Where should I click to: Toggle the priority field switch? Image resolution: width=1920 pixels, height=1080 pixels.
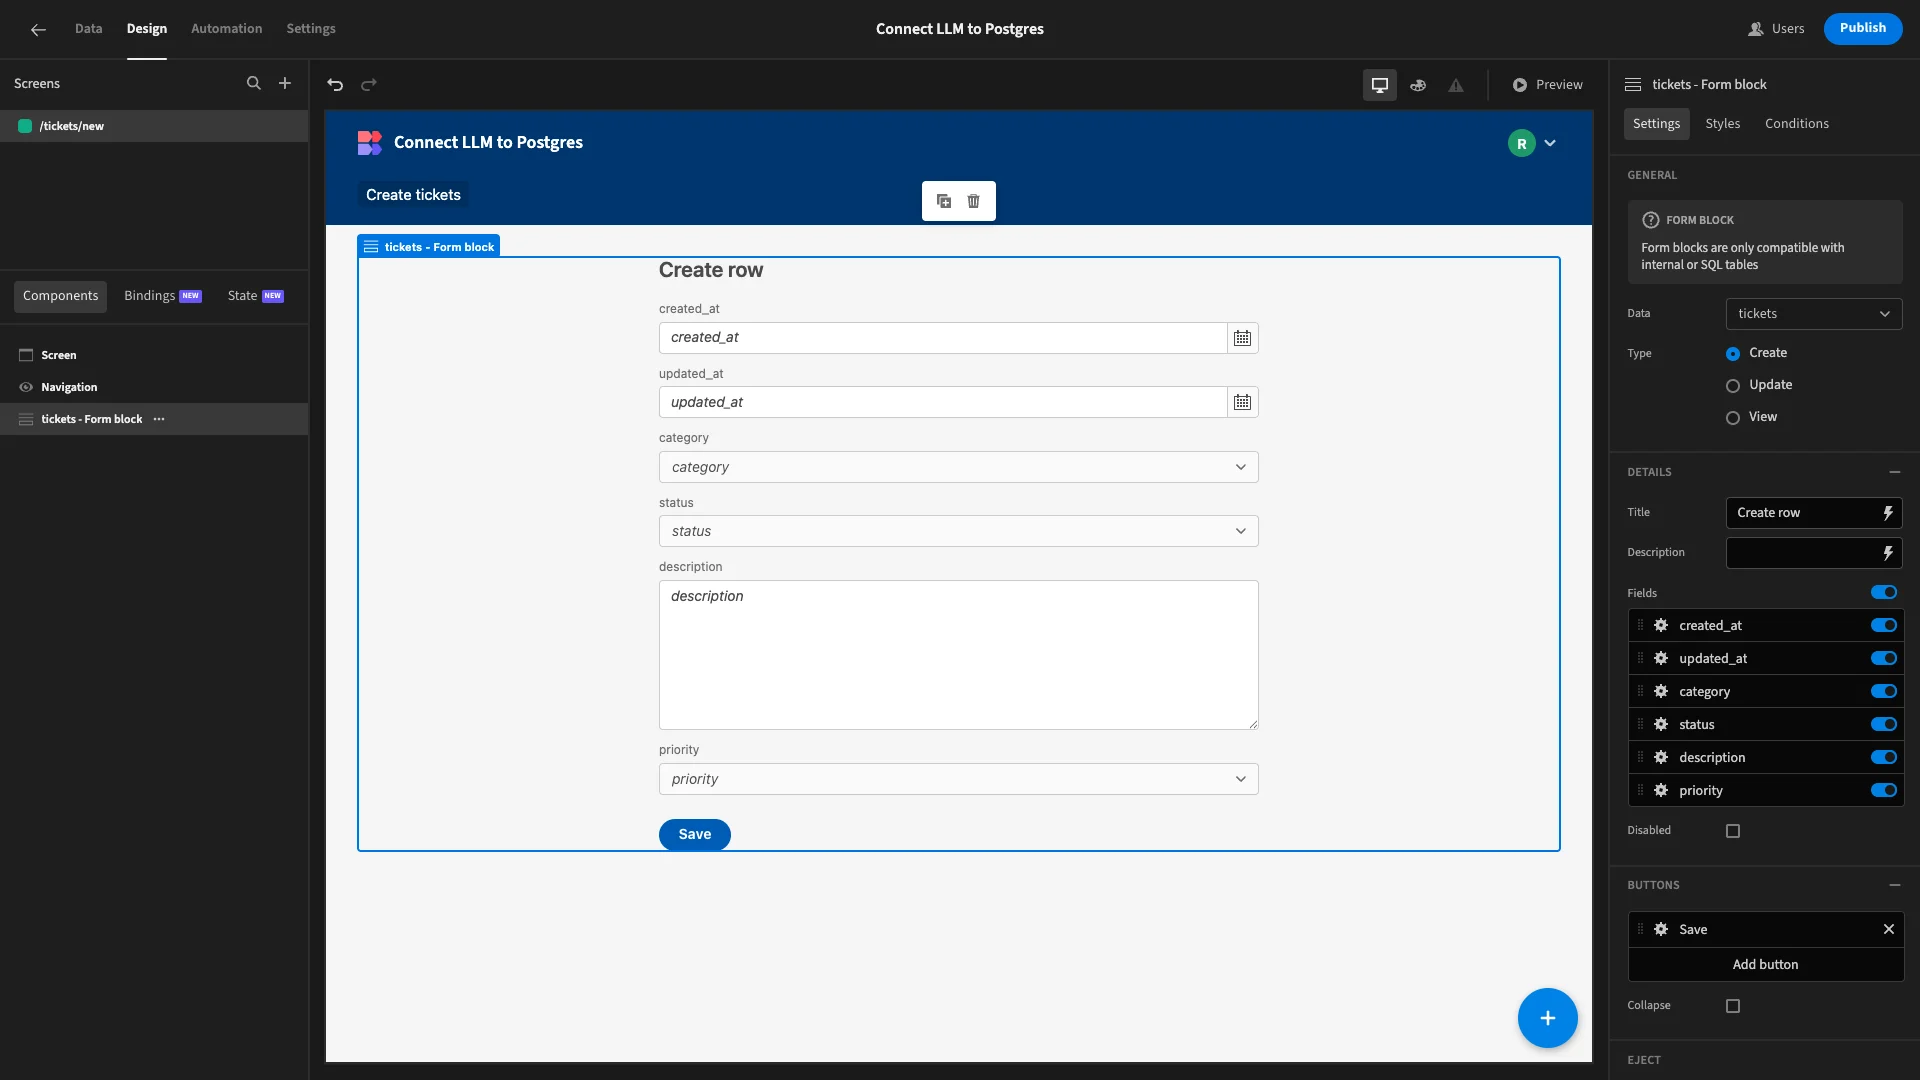pyautogui.click(x=1884, y=790)
